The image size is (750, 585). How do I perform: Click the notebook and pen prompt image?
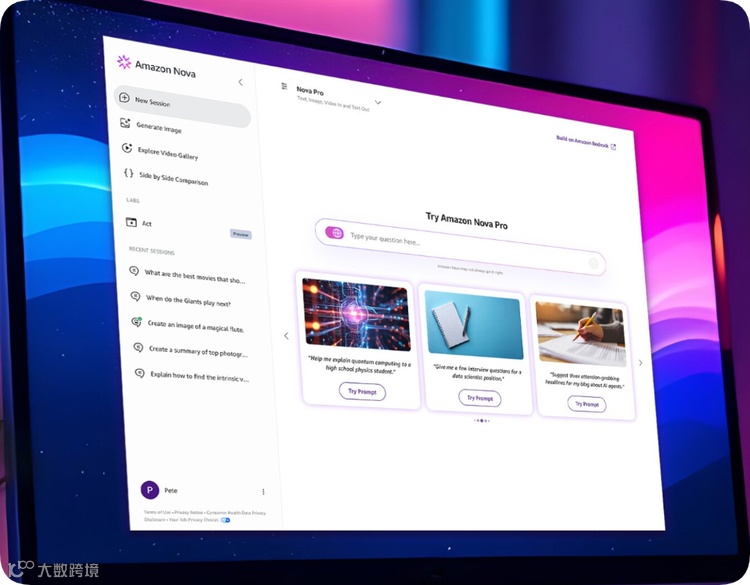click(x=474, y=325)
